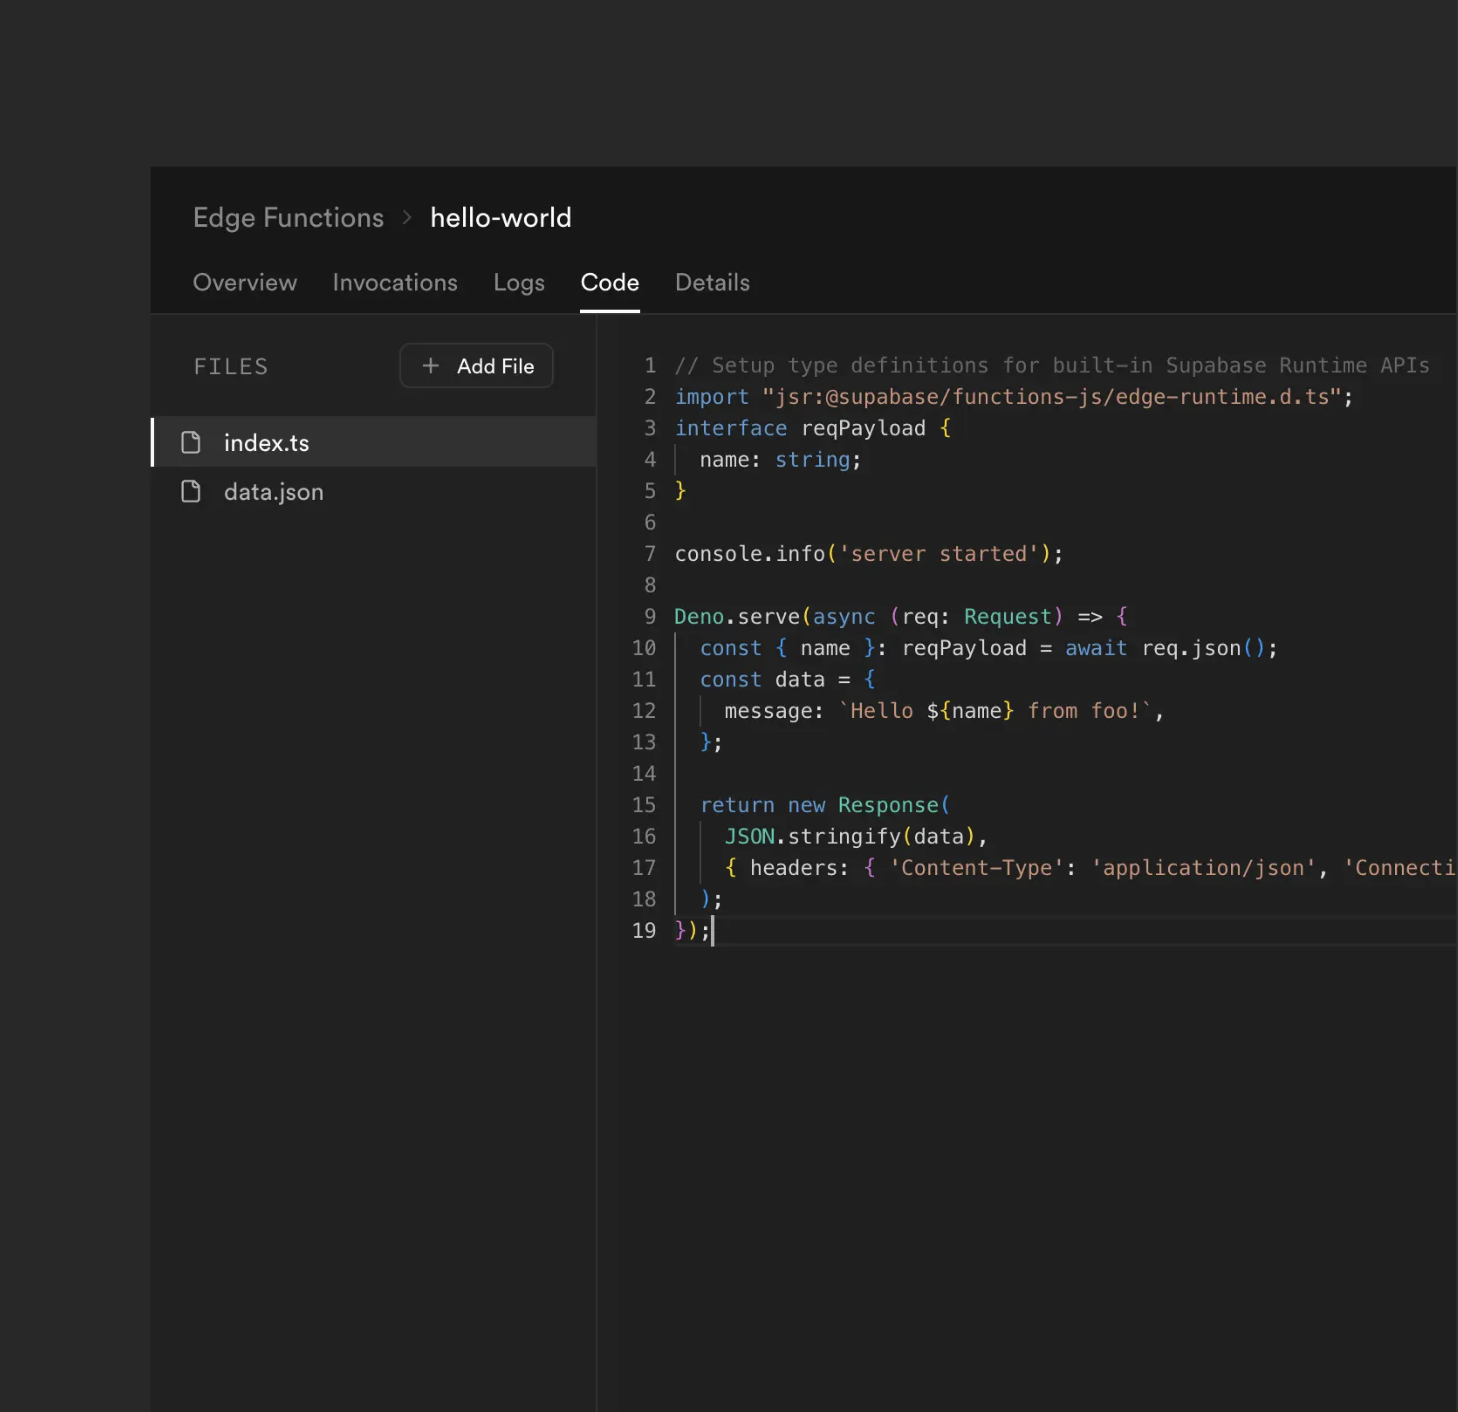Screen dimensions: 1458x1412
Task: Click the jsr:@supabase import string
Action: pyautogui.click(x=1051, y=397)
